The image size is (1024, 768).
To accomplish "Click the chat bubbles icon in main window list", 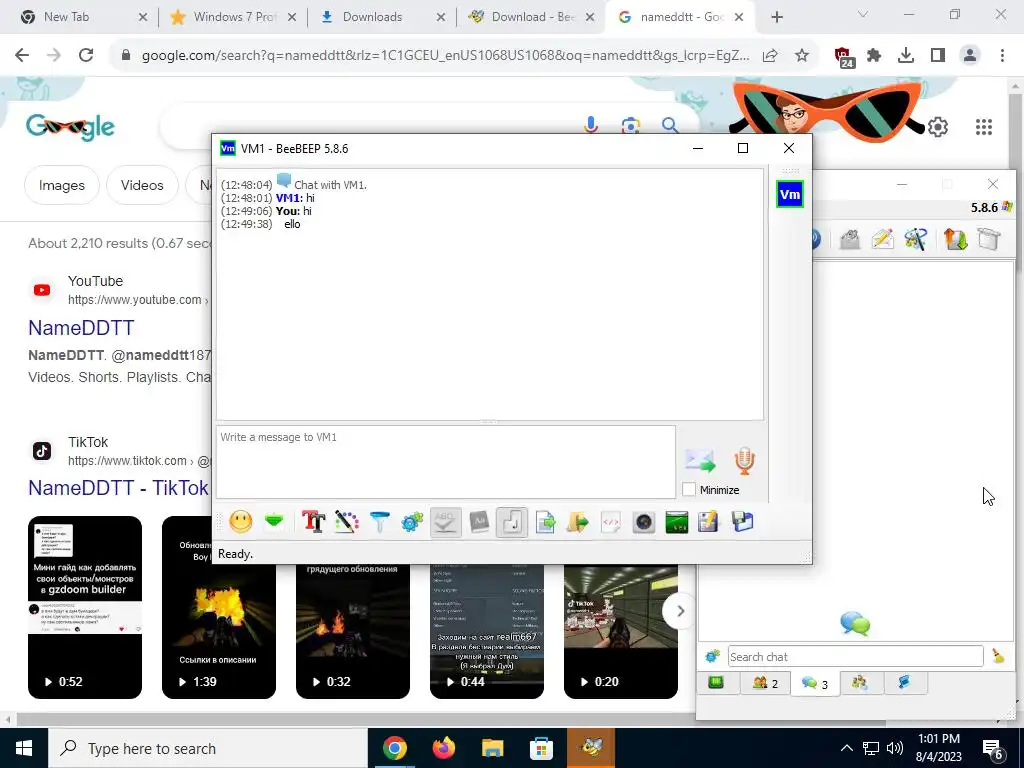I will (855, 624).
